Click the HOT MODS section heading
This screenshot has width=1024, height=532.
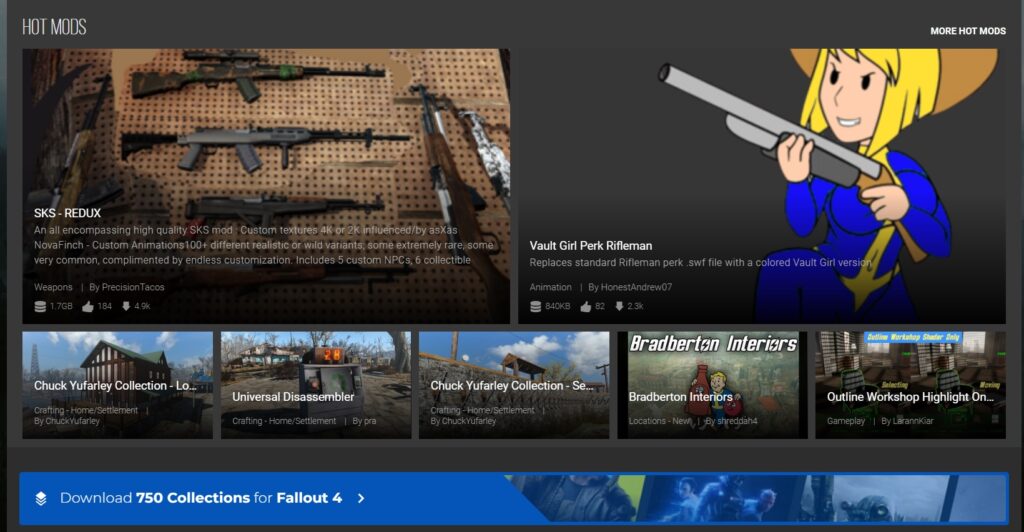coord(54,27)
